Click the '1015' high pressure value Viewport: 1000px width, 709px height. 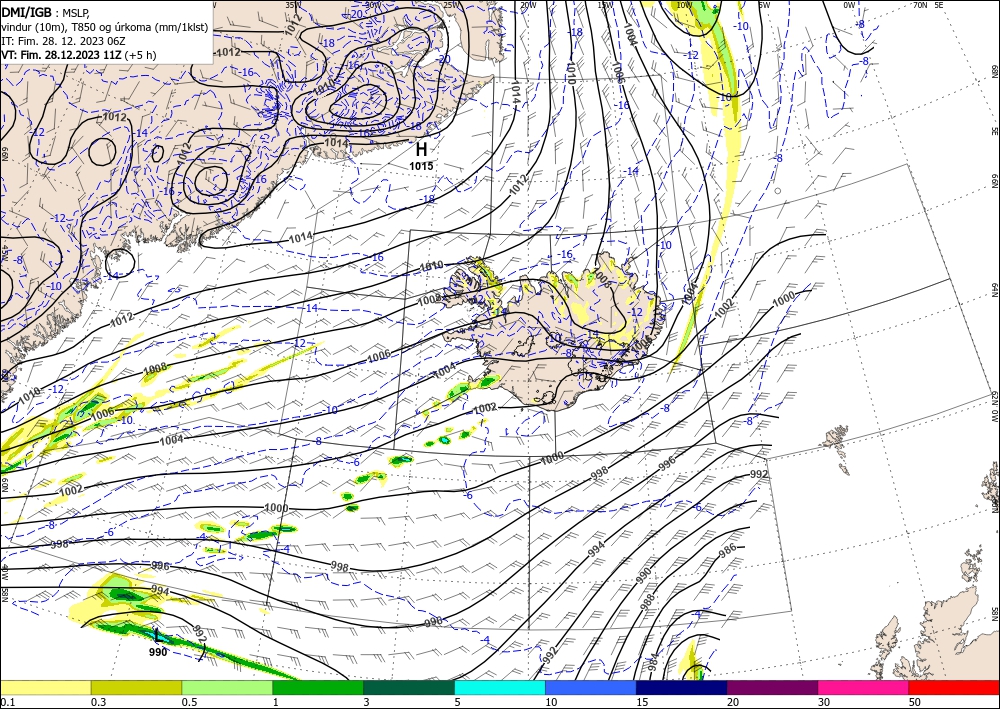(421, 166)
